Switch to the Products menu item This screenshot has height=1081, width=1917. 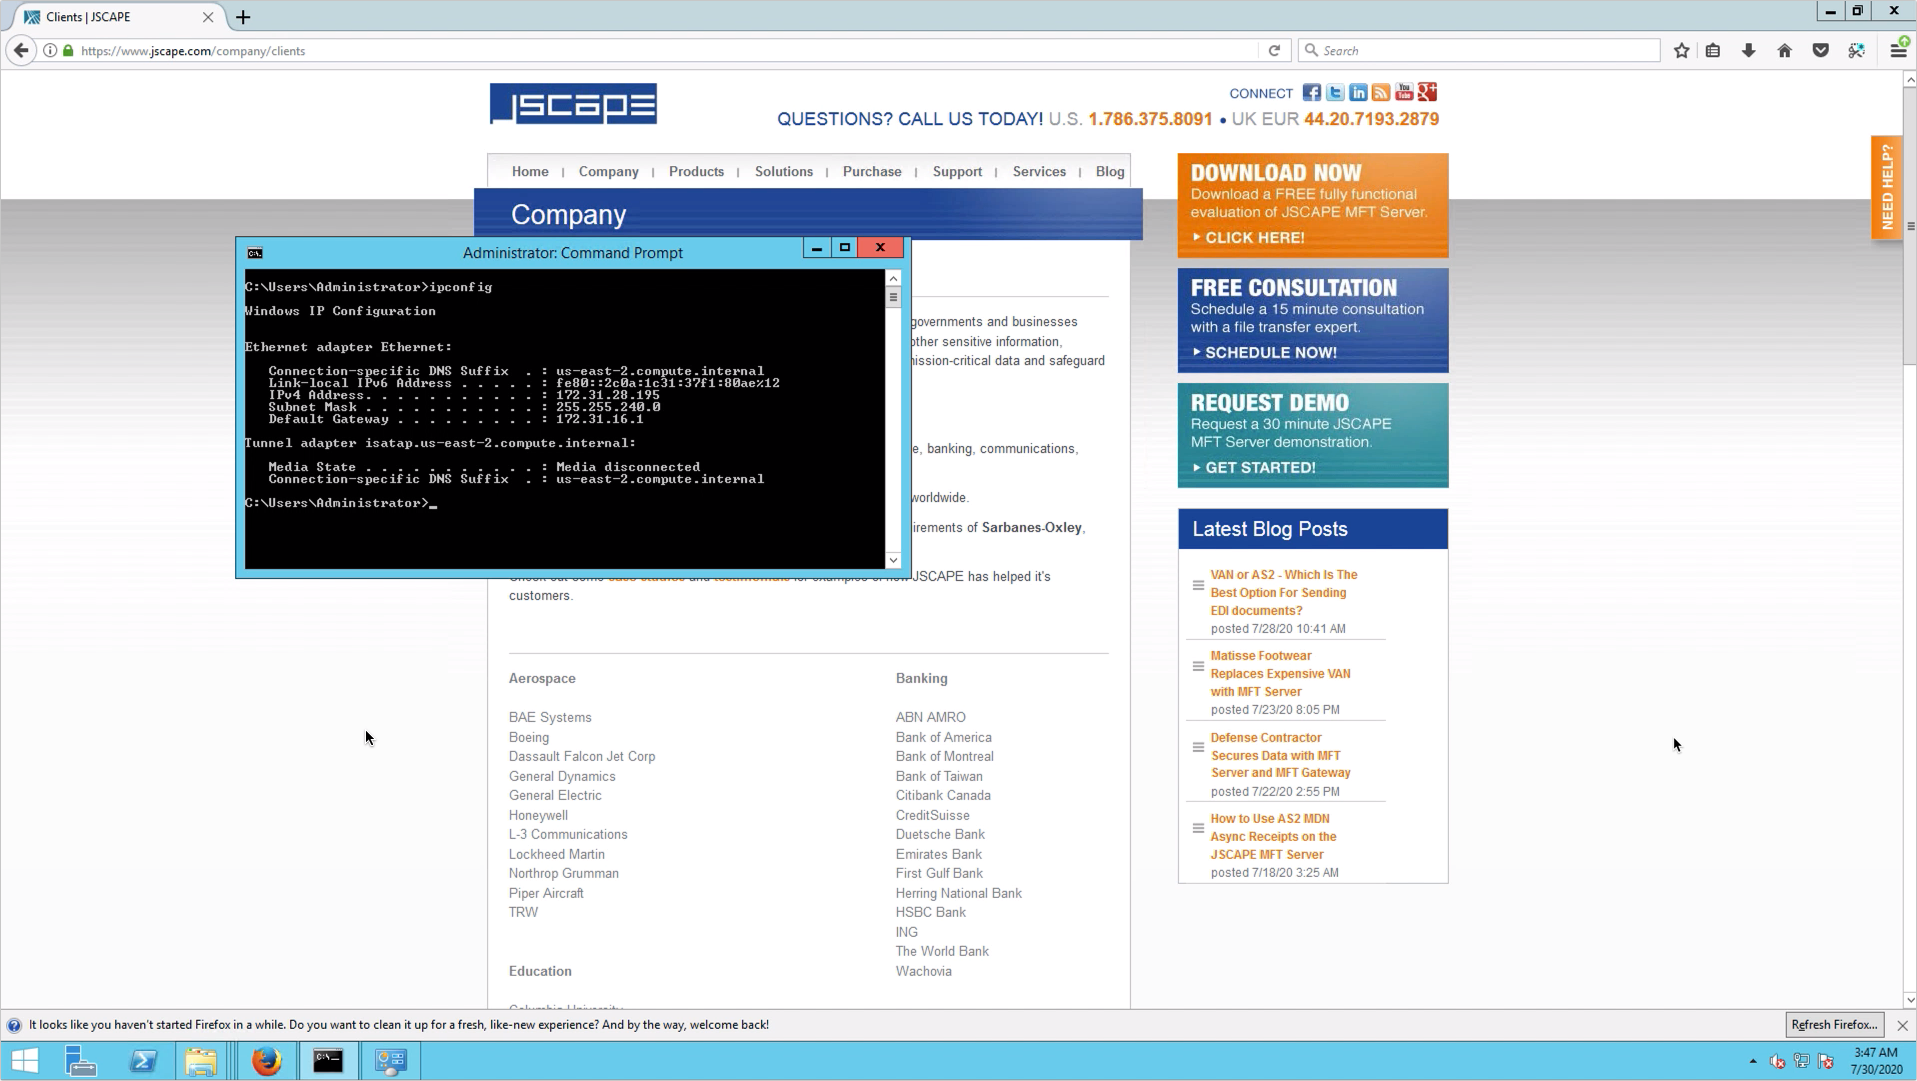pos(696,171)
